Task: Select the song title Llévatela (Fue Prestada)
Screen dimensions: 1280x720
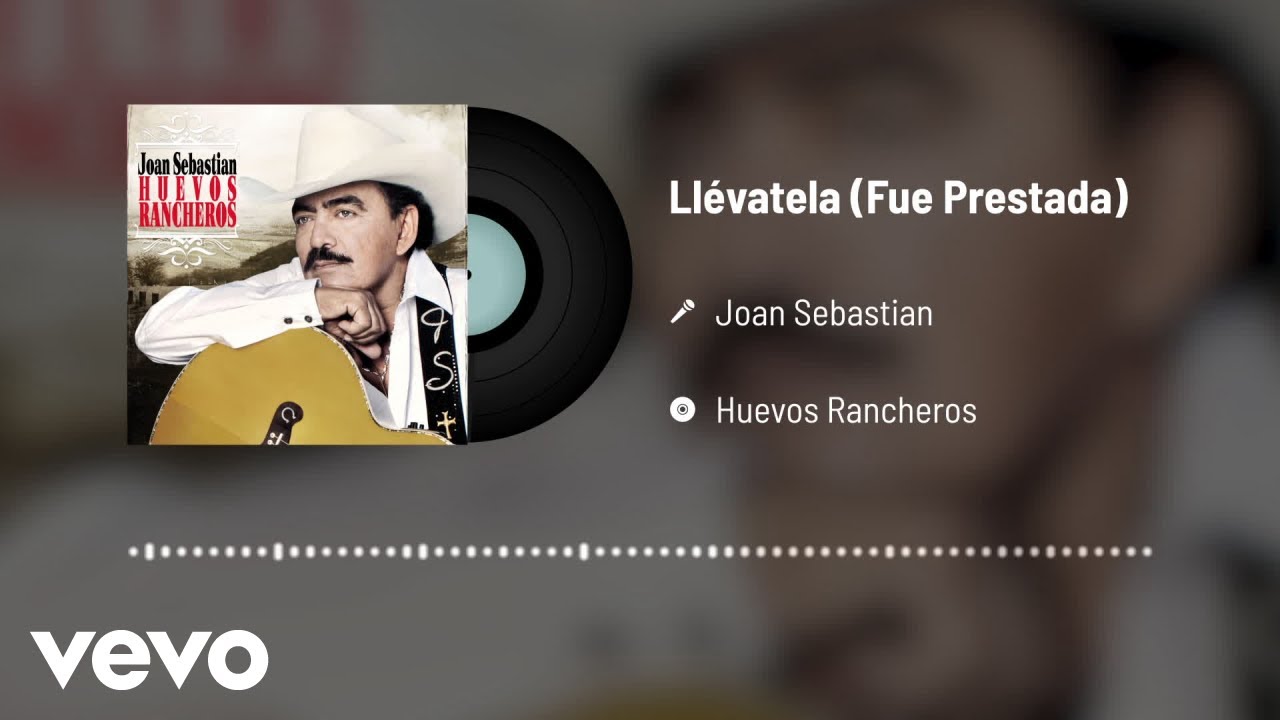Action: click(x=899, y=198)
